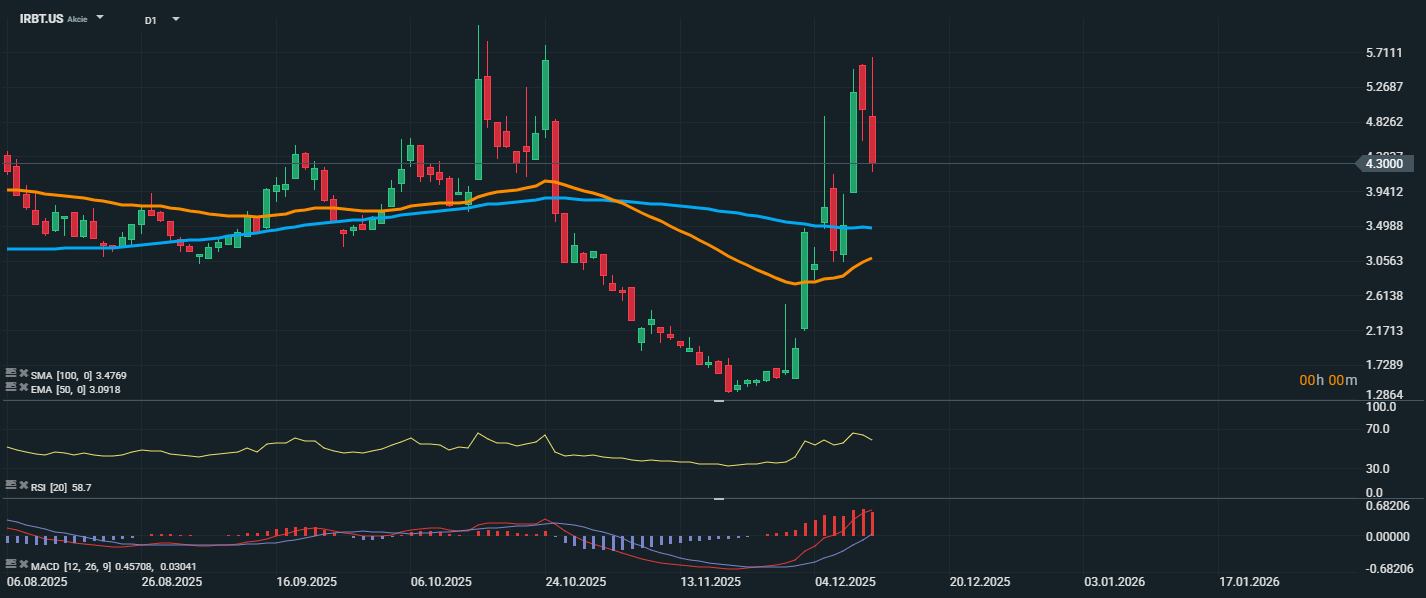
Task: Click the 04.12.2025 date on time axis
Action: pyautogui.click(x=845, y=582)
